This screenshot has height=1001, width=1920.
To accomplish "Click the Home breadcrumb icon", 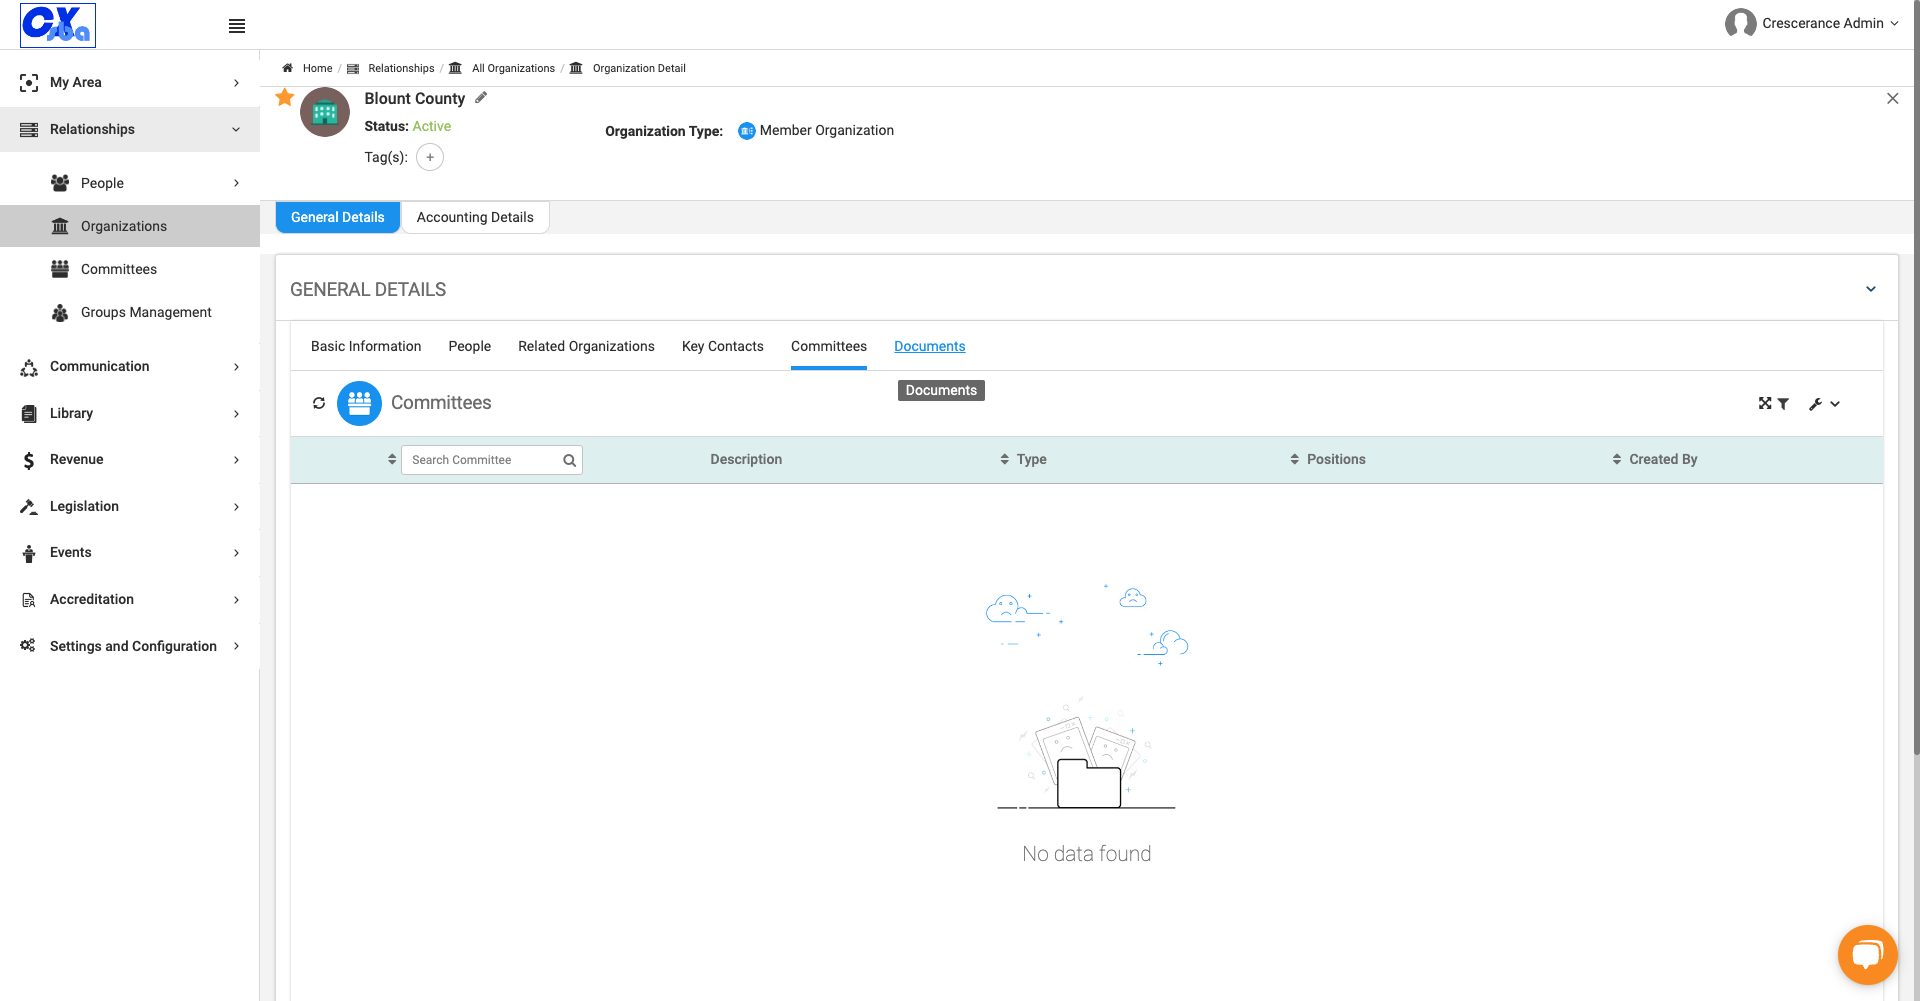I will pos(288,68).
